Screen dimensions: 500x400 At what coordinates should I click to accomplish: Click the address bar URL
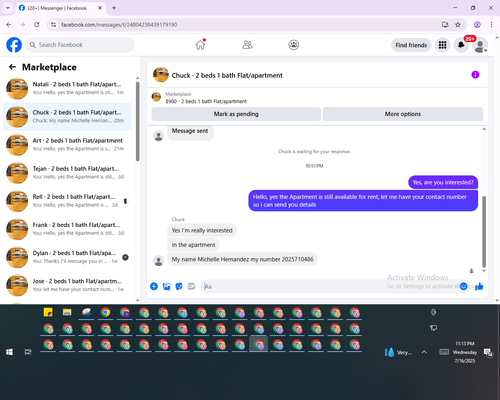pyautogui.click(x=119, y=25)
